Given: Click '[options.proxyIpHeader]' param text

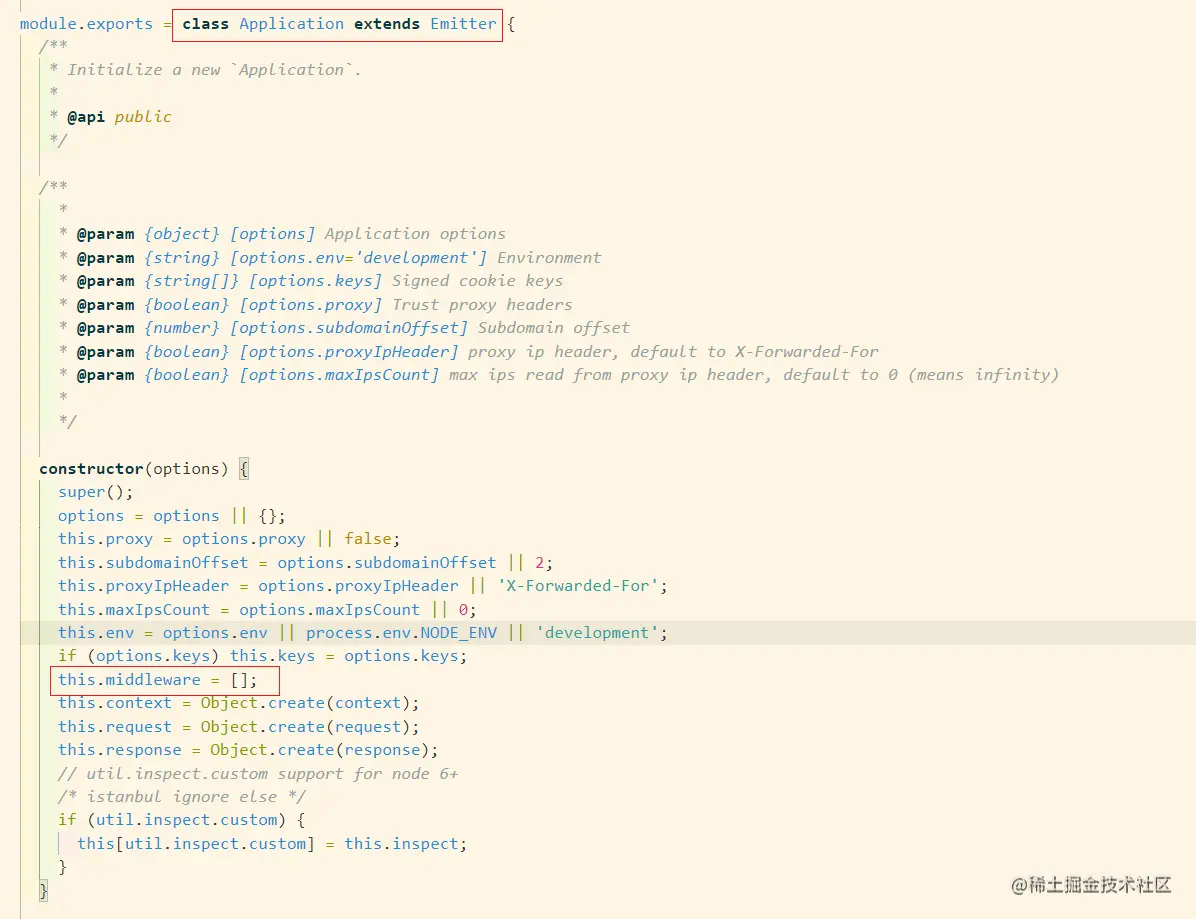Looking at the screenshot, I should click(349, 352).
